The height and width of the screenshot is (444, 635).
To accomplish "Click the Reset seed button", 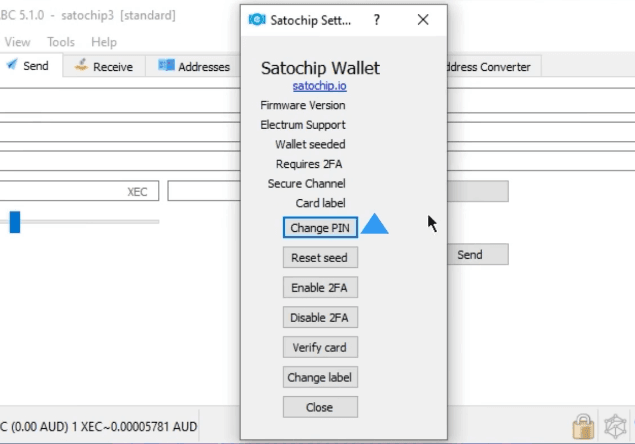I will click(319, 258).
